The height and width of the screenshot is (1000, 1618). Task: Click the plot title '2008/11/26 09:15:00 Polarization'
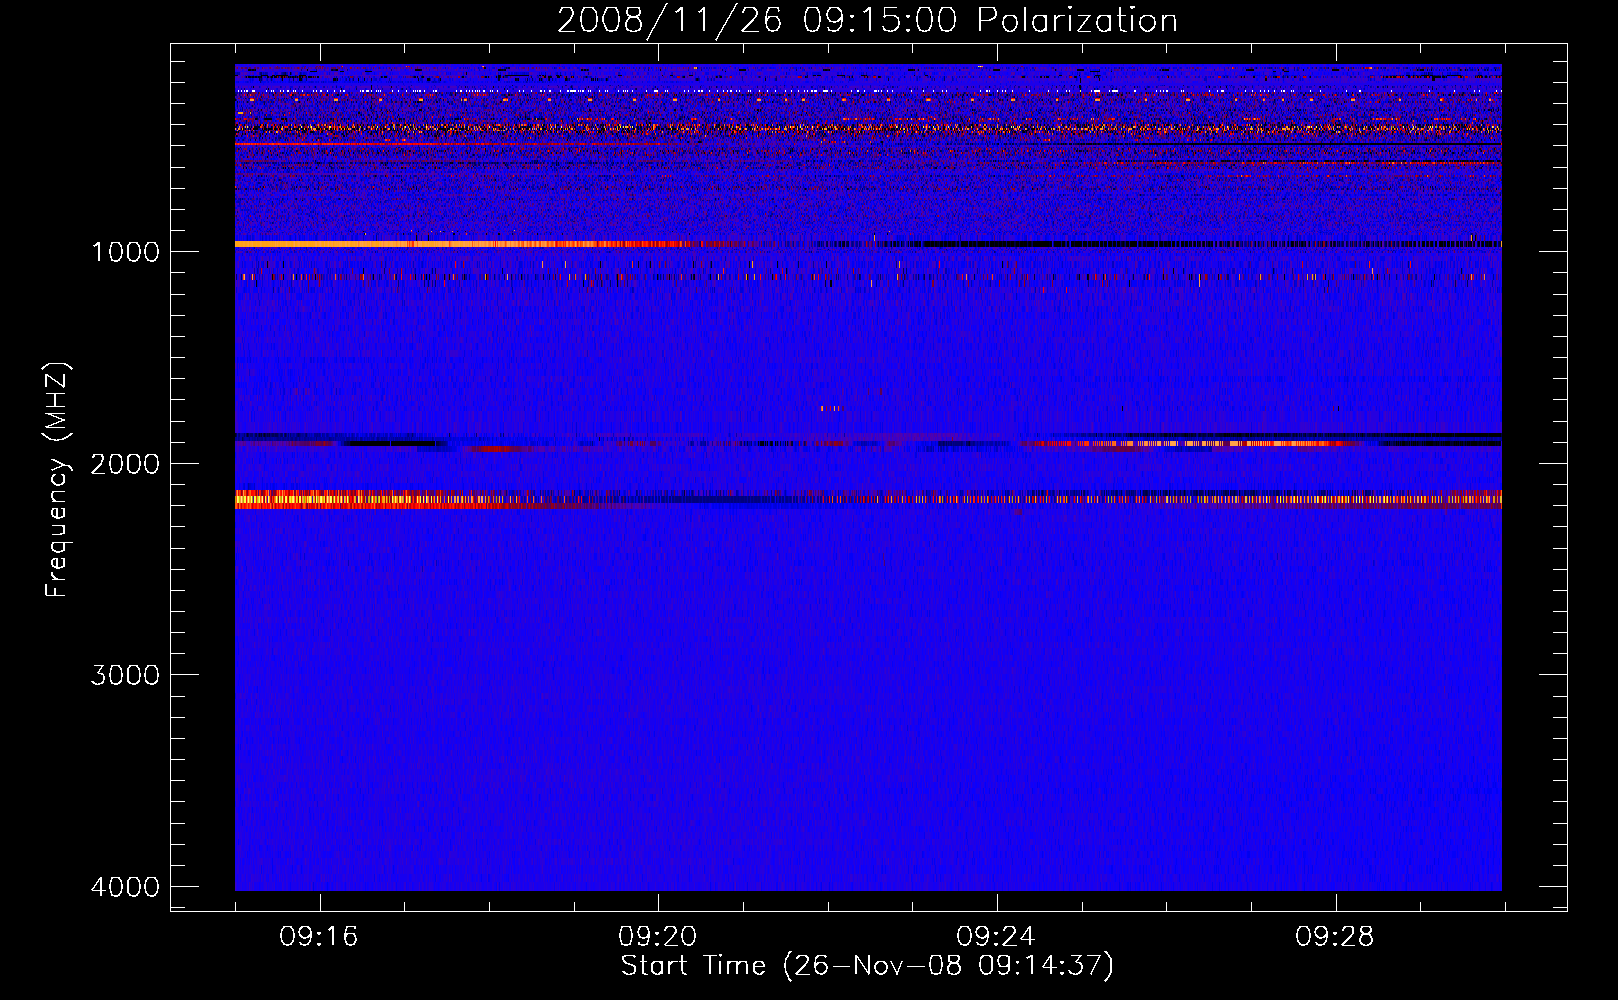pyautogui.click(x=867, y=21)
